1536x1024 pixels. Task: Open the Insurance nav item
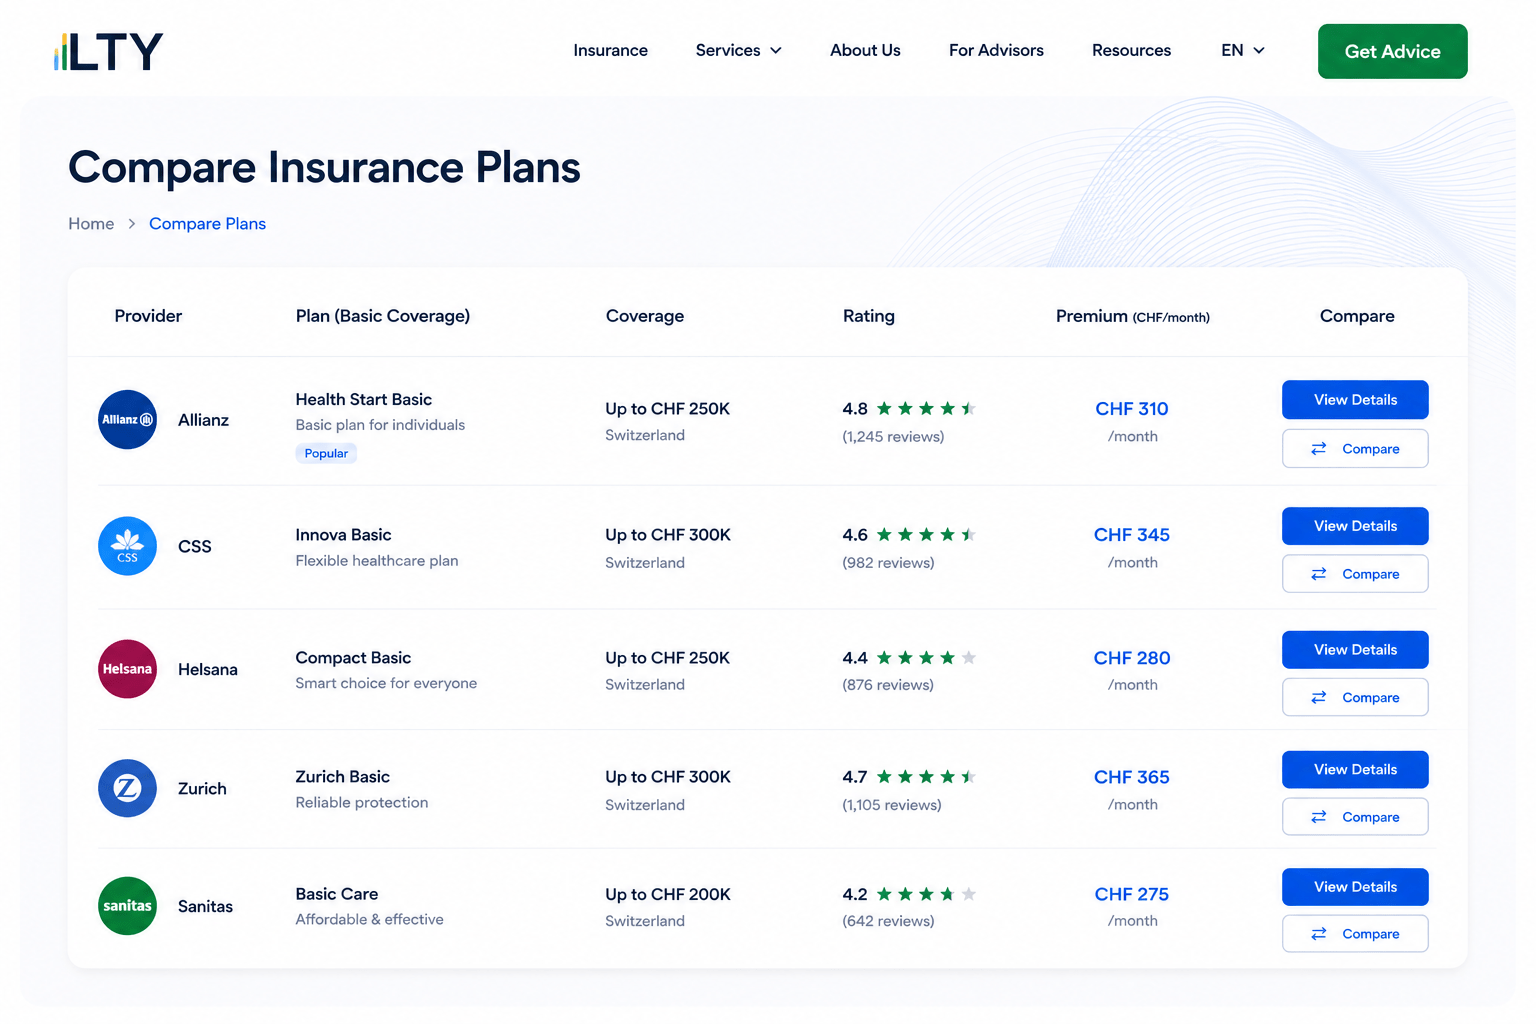tap(610, 50)
